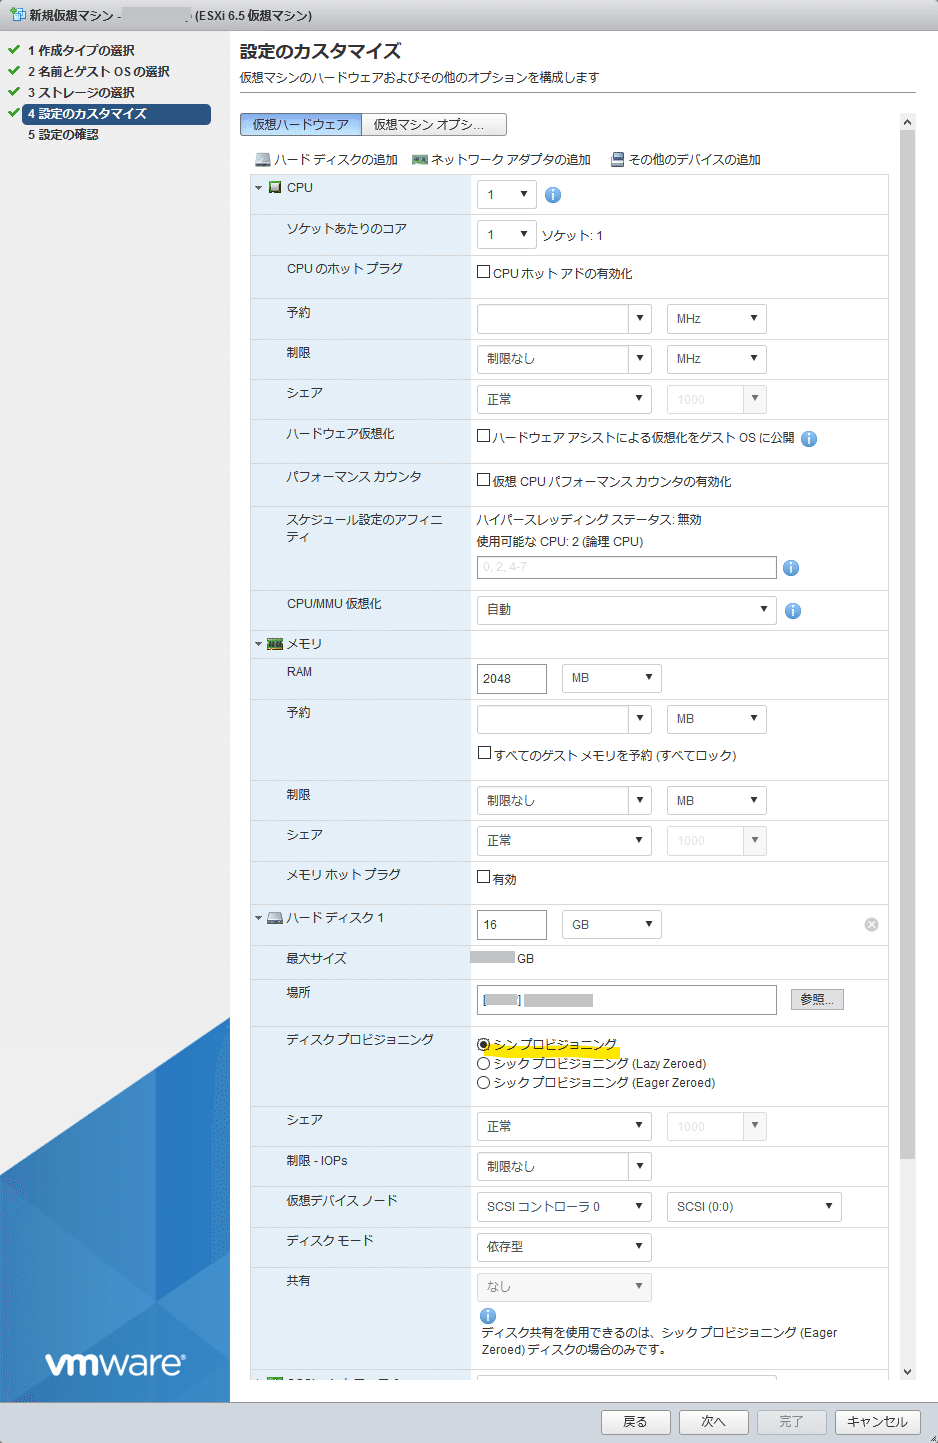The width and height of the screenshot is (938, 1443).
Task: Click info icon beside scheduling affinity field
Action: pyautogui.click(x=793, y=567)
